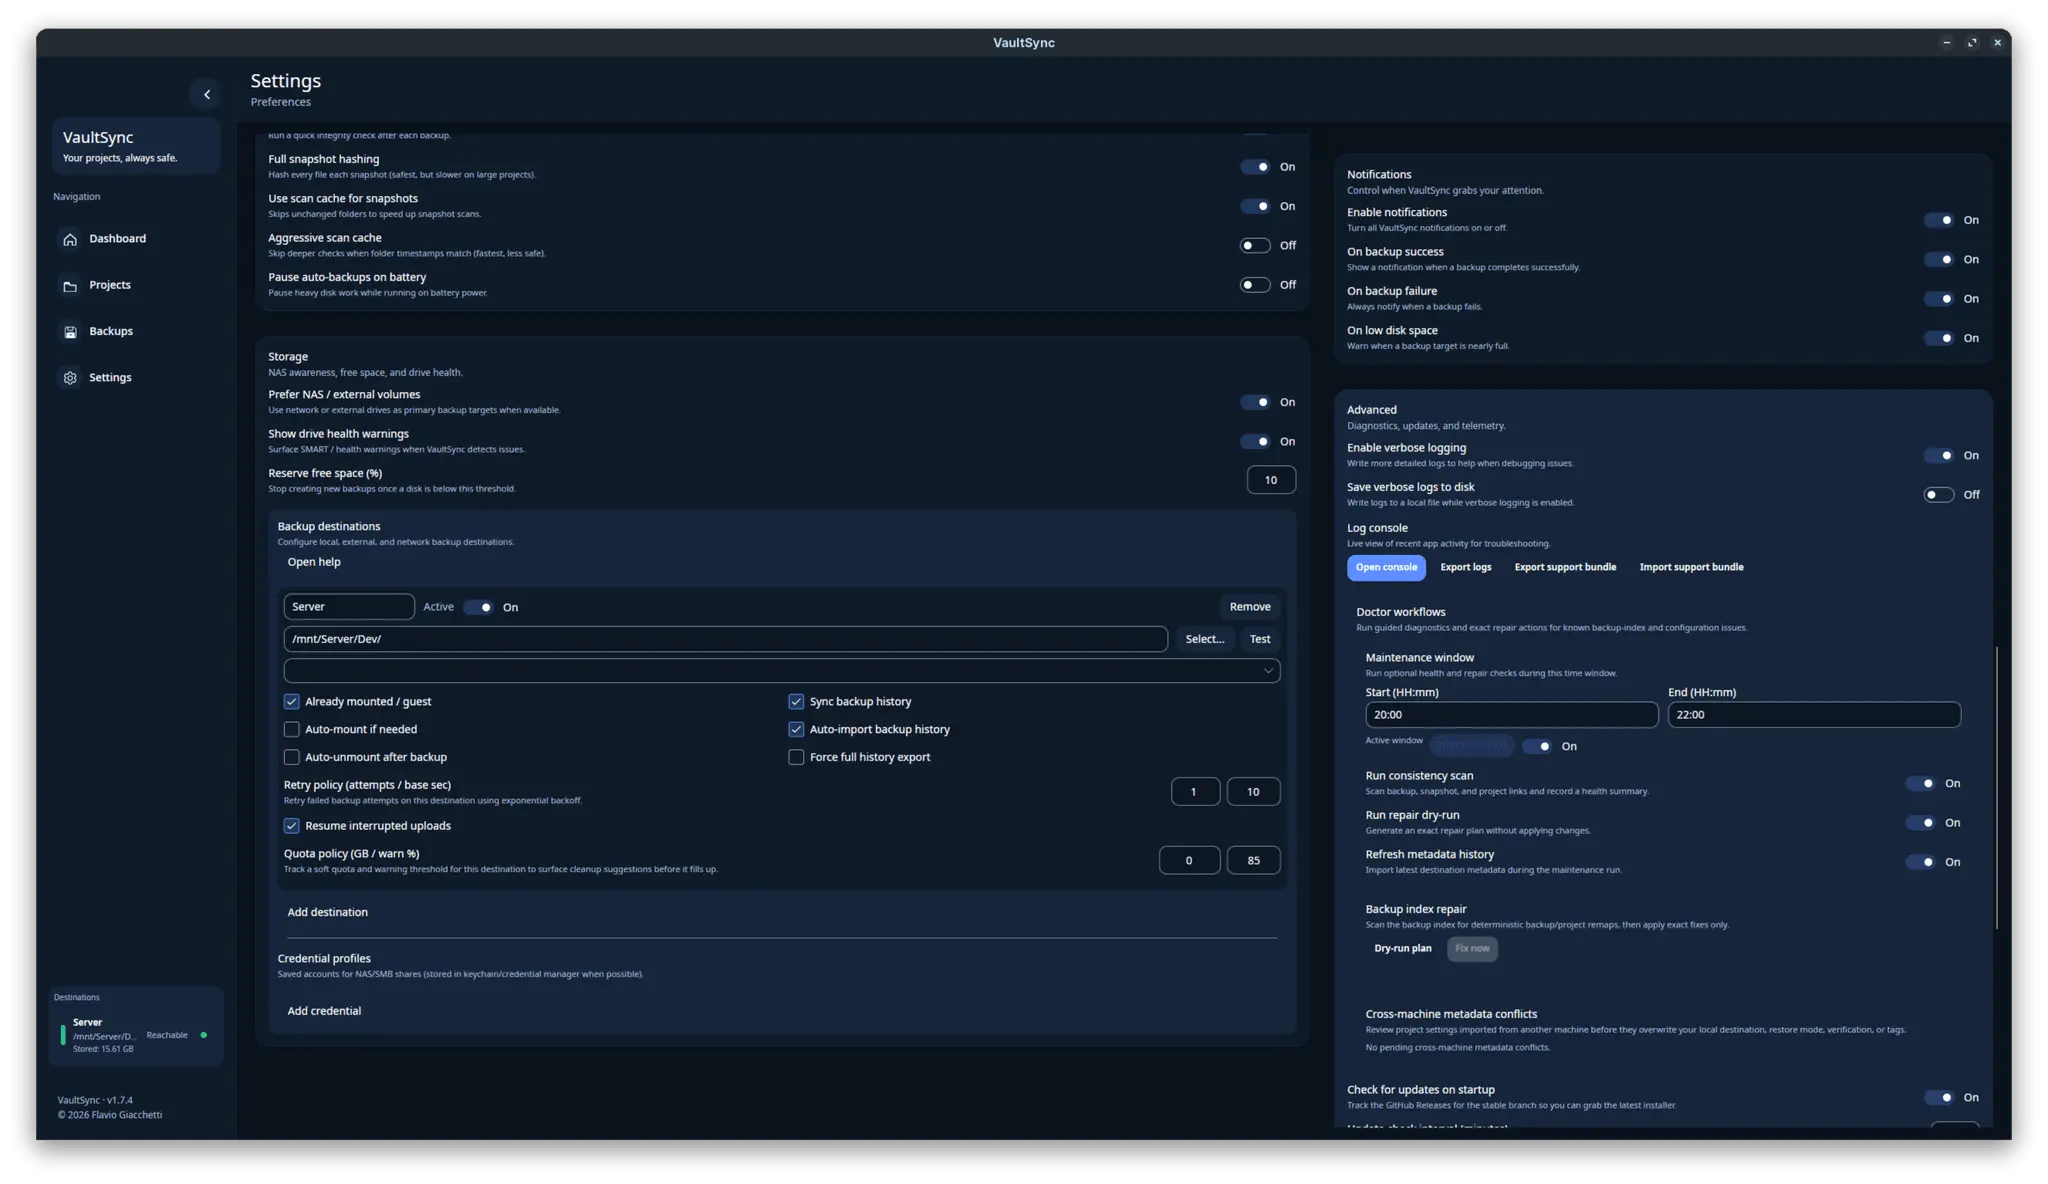Click destination name field Server
Screen dimensions: 2048x1184
click(349, 607)
